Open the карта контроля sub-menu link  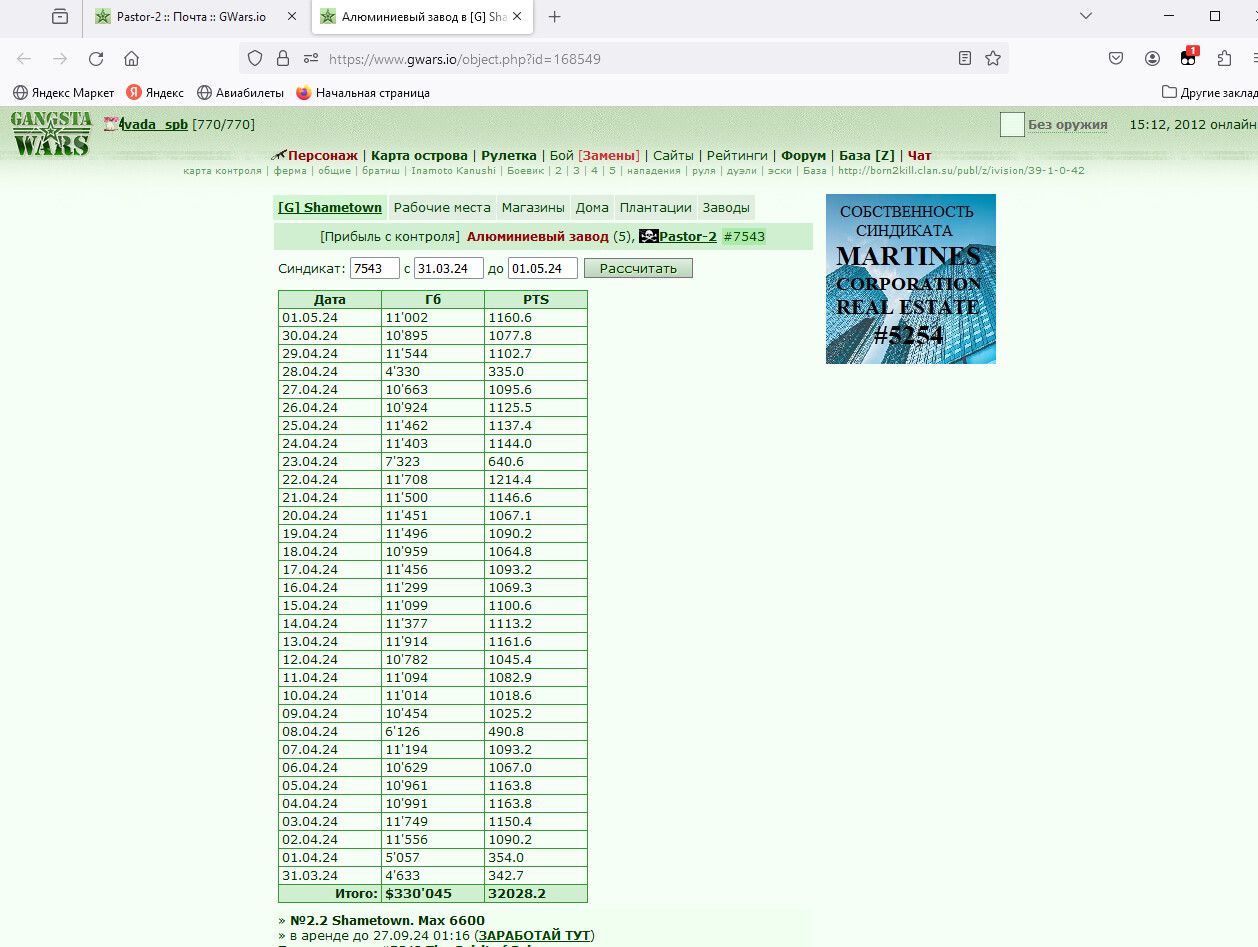222,171
